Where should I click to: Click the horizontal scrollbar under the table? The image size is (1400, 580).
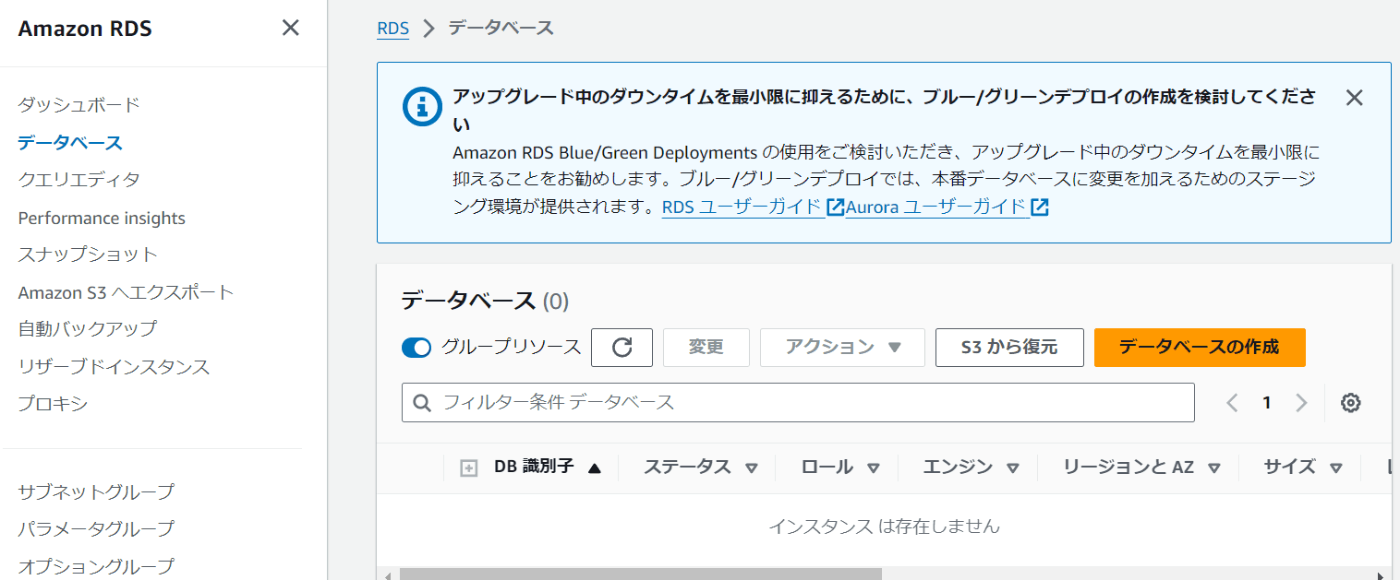[641, 574]
